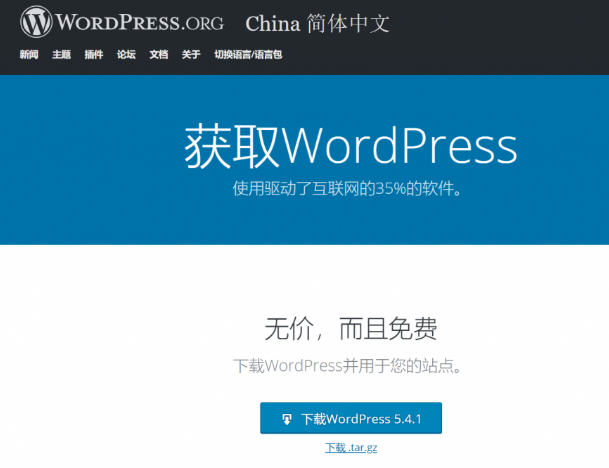This screenshot has width=609, height=468.
Task: Open the 新闻 news menu item
Action: [30, 55]
